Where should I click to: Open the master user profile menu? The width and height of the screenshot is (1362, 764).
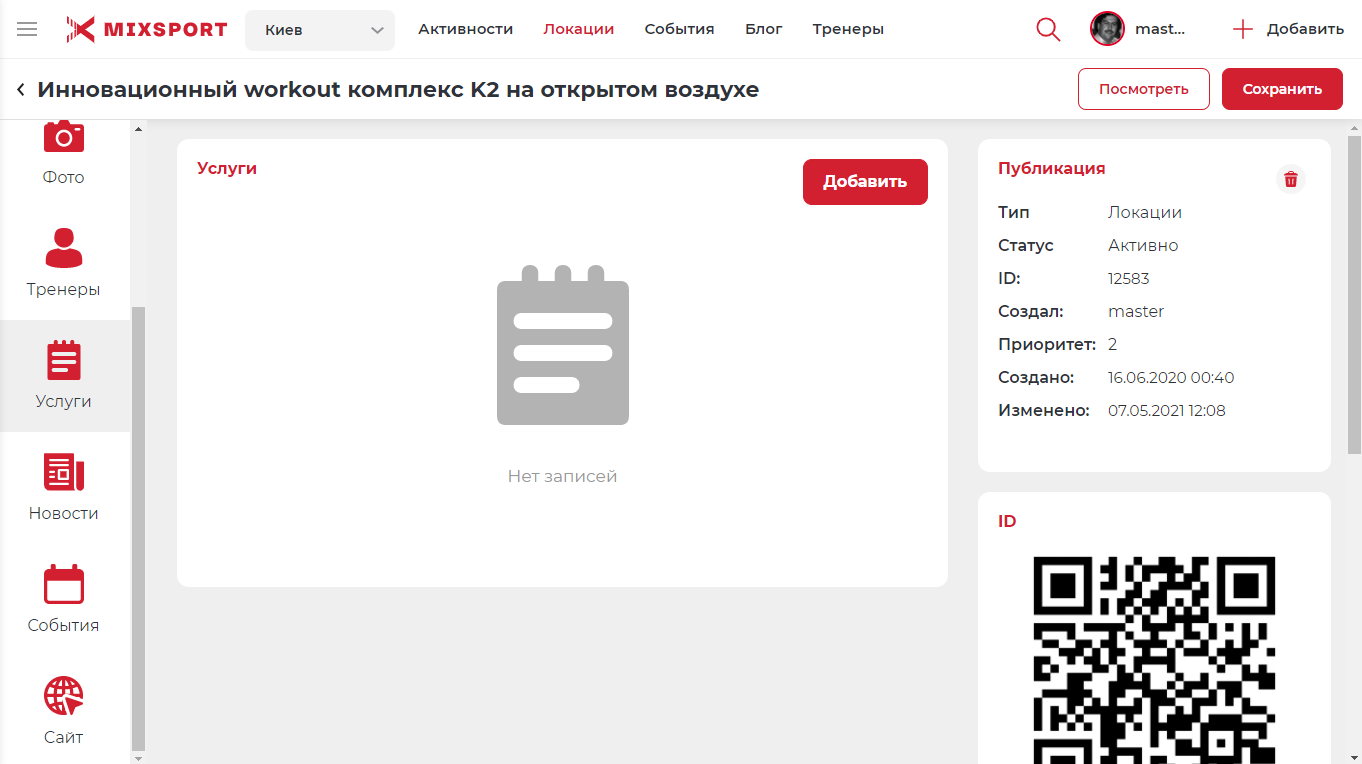coord(1138,30)
